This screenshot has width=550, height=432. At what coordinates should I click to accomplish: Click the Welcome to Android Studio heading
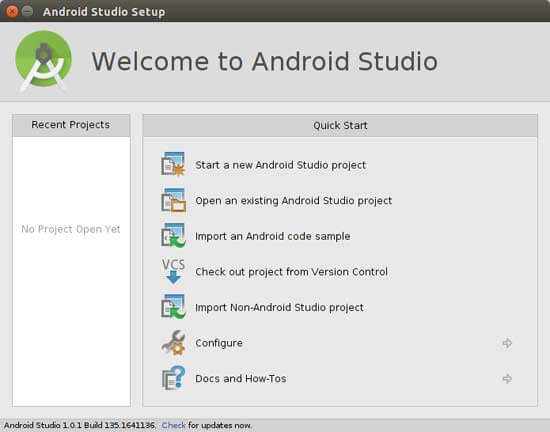click(x=264, y=61)
